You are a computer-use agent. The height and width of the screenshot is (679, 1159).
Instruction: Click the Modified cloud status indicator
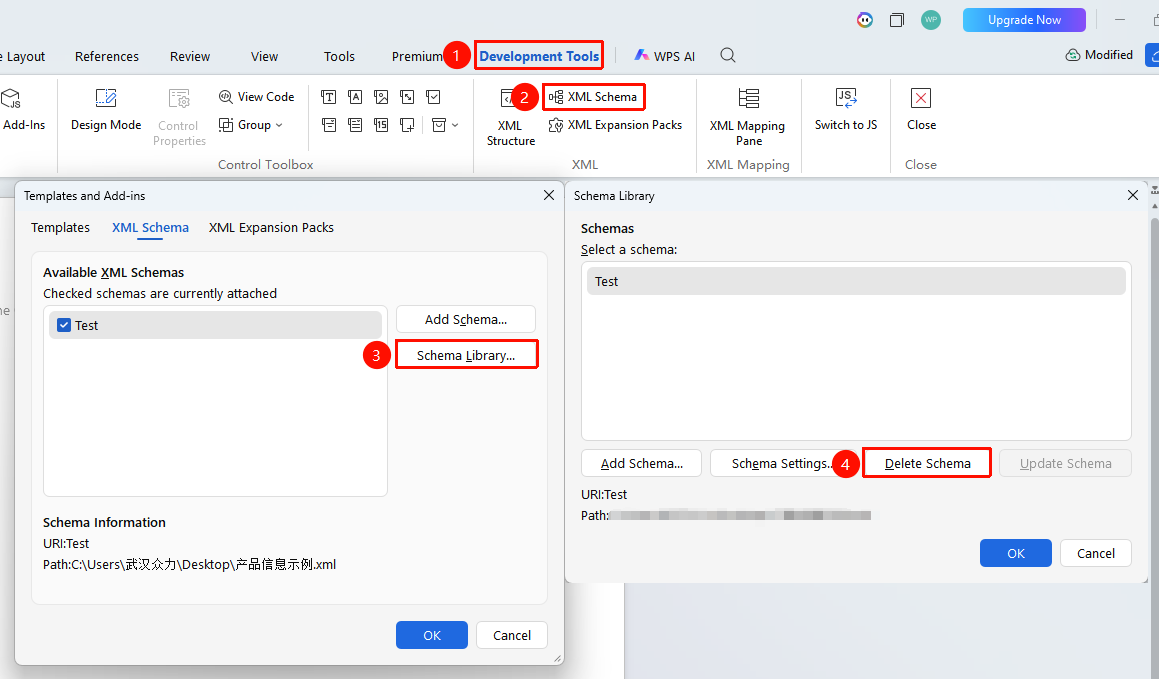click(1099, 55)
